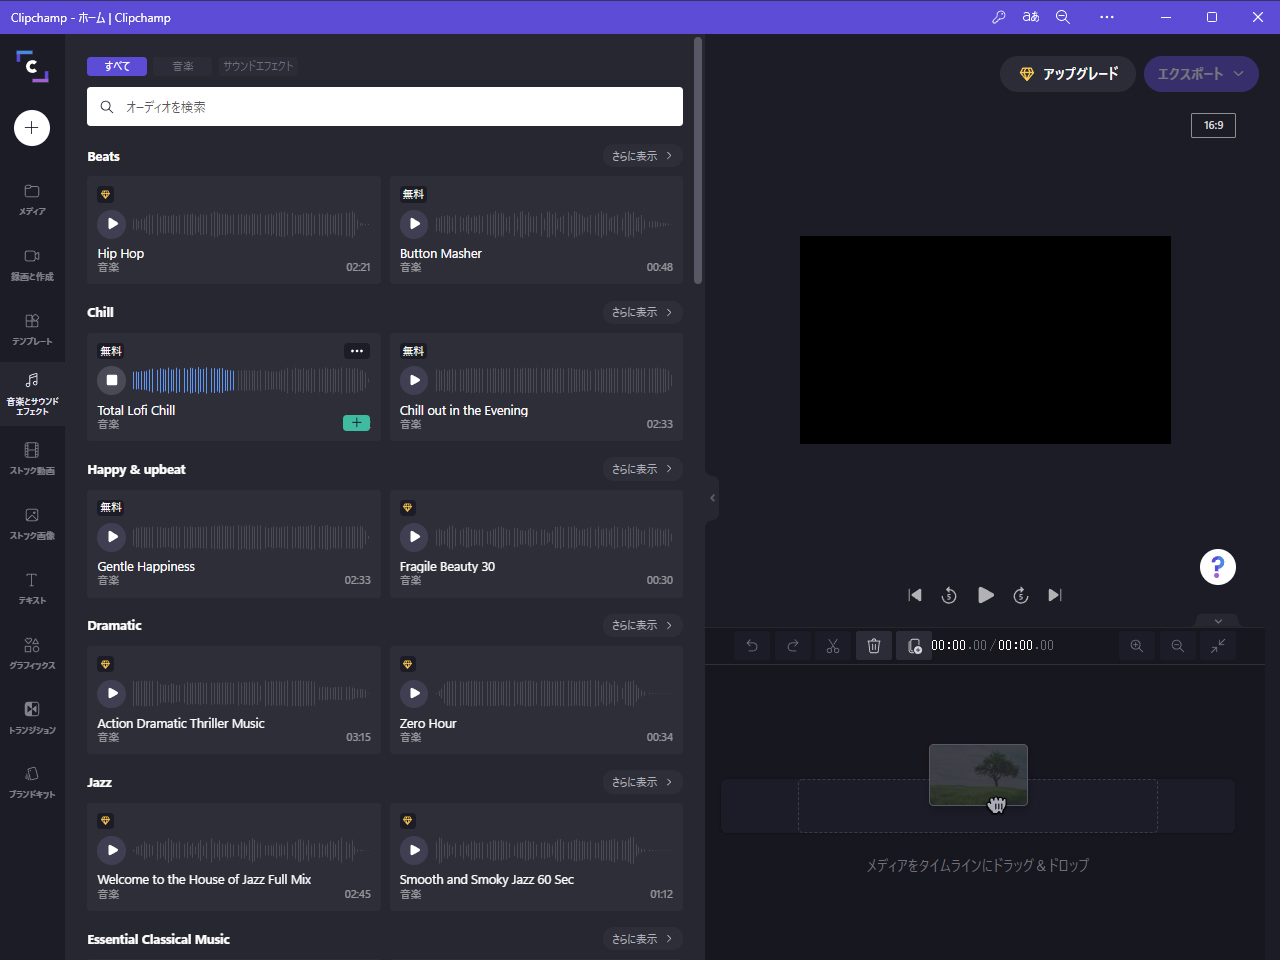Click the trash delete icon
The width and height of the screenshot is (1280, 960).
pyautogui.click(x=874, y=646)
